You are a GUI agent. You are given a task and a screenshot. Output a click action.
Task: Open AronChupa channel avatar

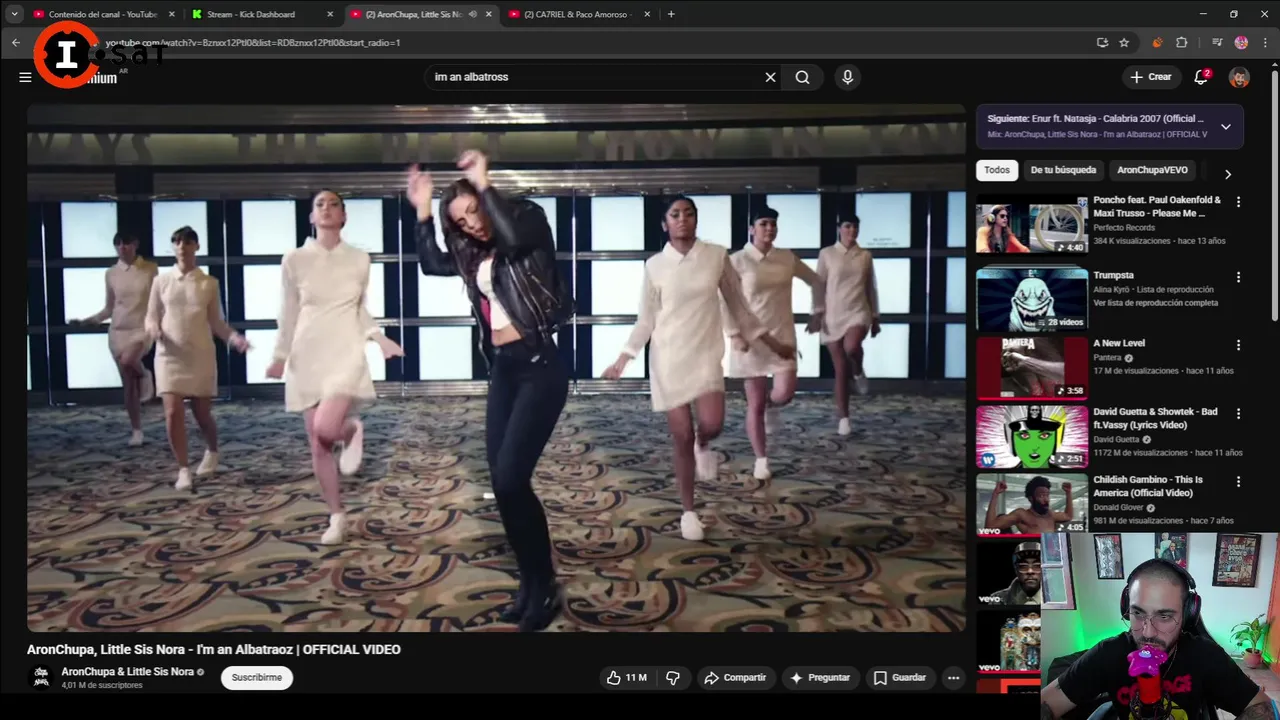(x=41, y=677)
